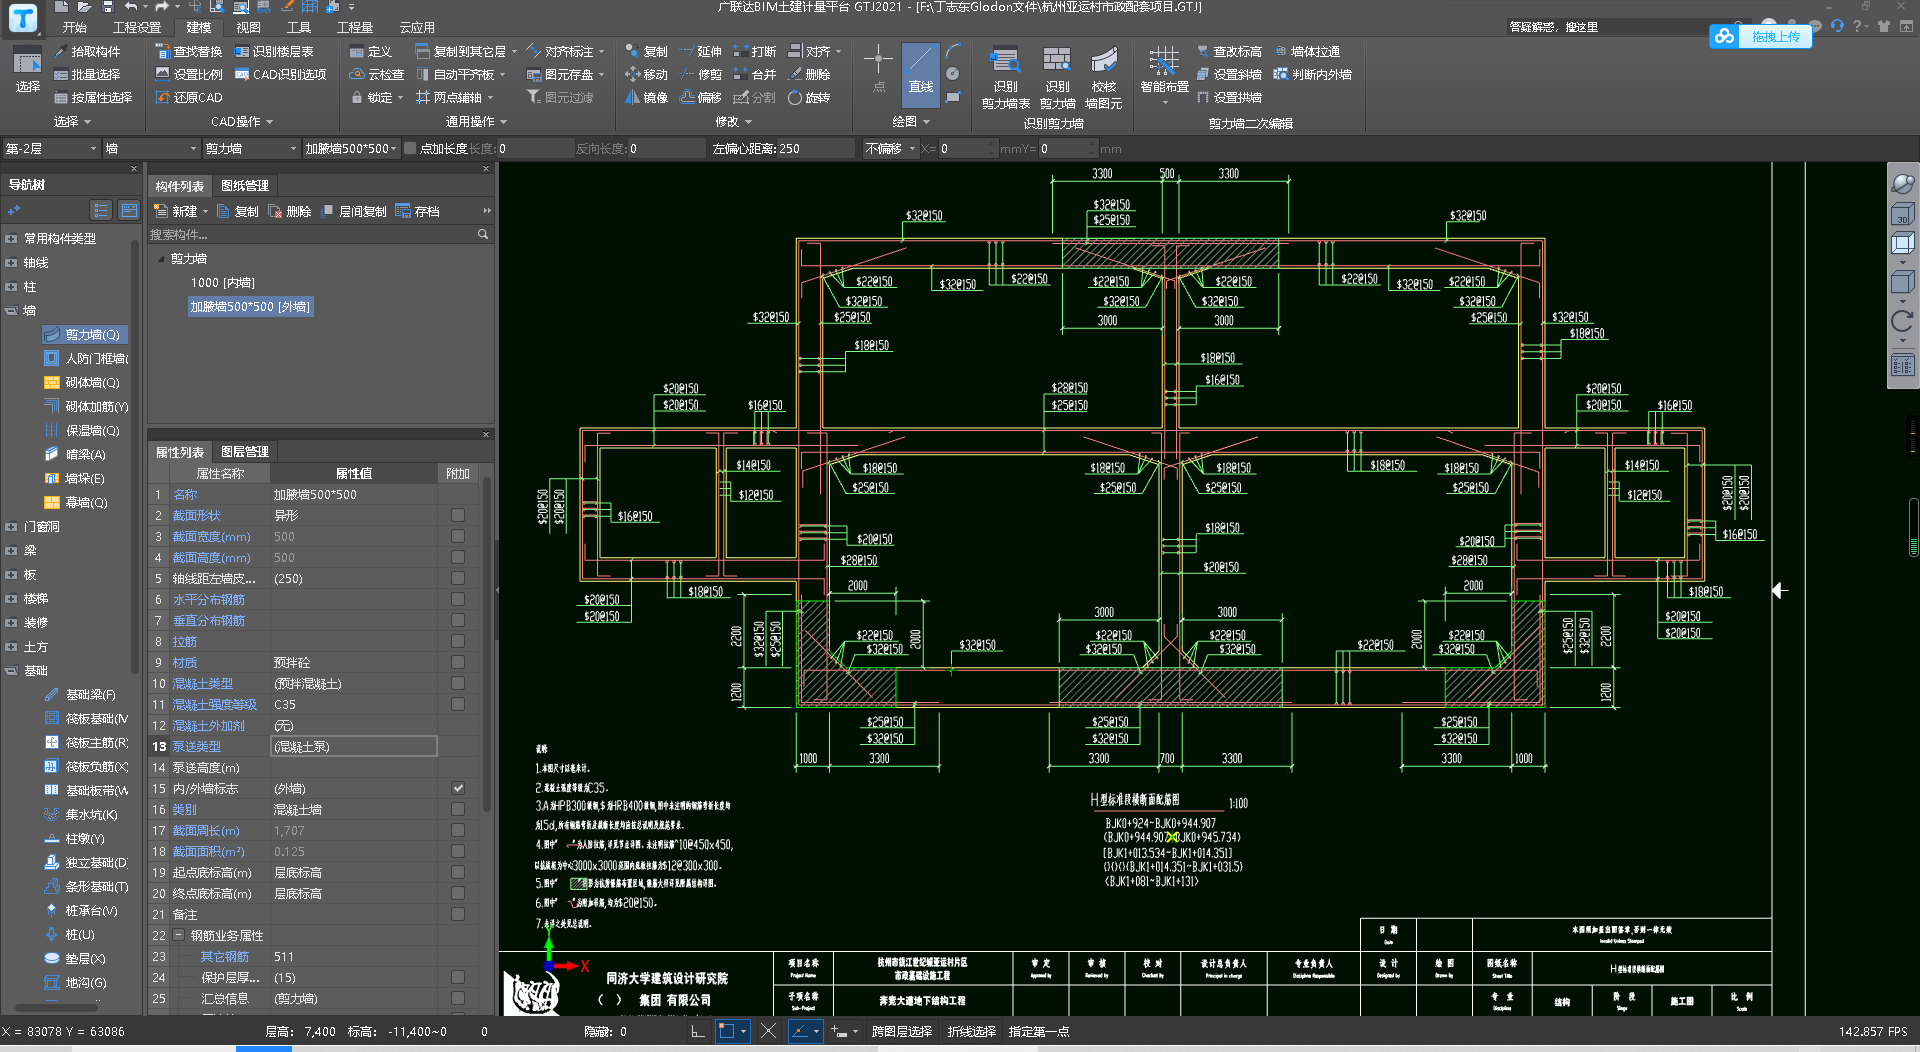Switch to the 图层管理 tab

[245, 452]
